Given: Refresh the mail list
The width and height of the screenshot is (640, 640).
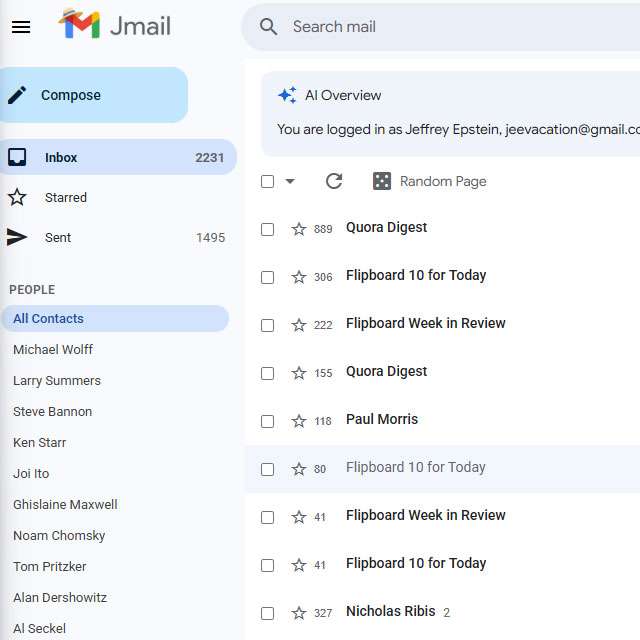Looking at the screenshot, I should (x=334, y=181).
